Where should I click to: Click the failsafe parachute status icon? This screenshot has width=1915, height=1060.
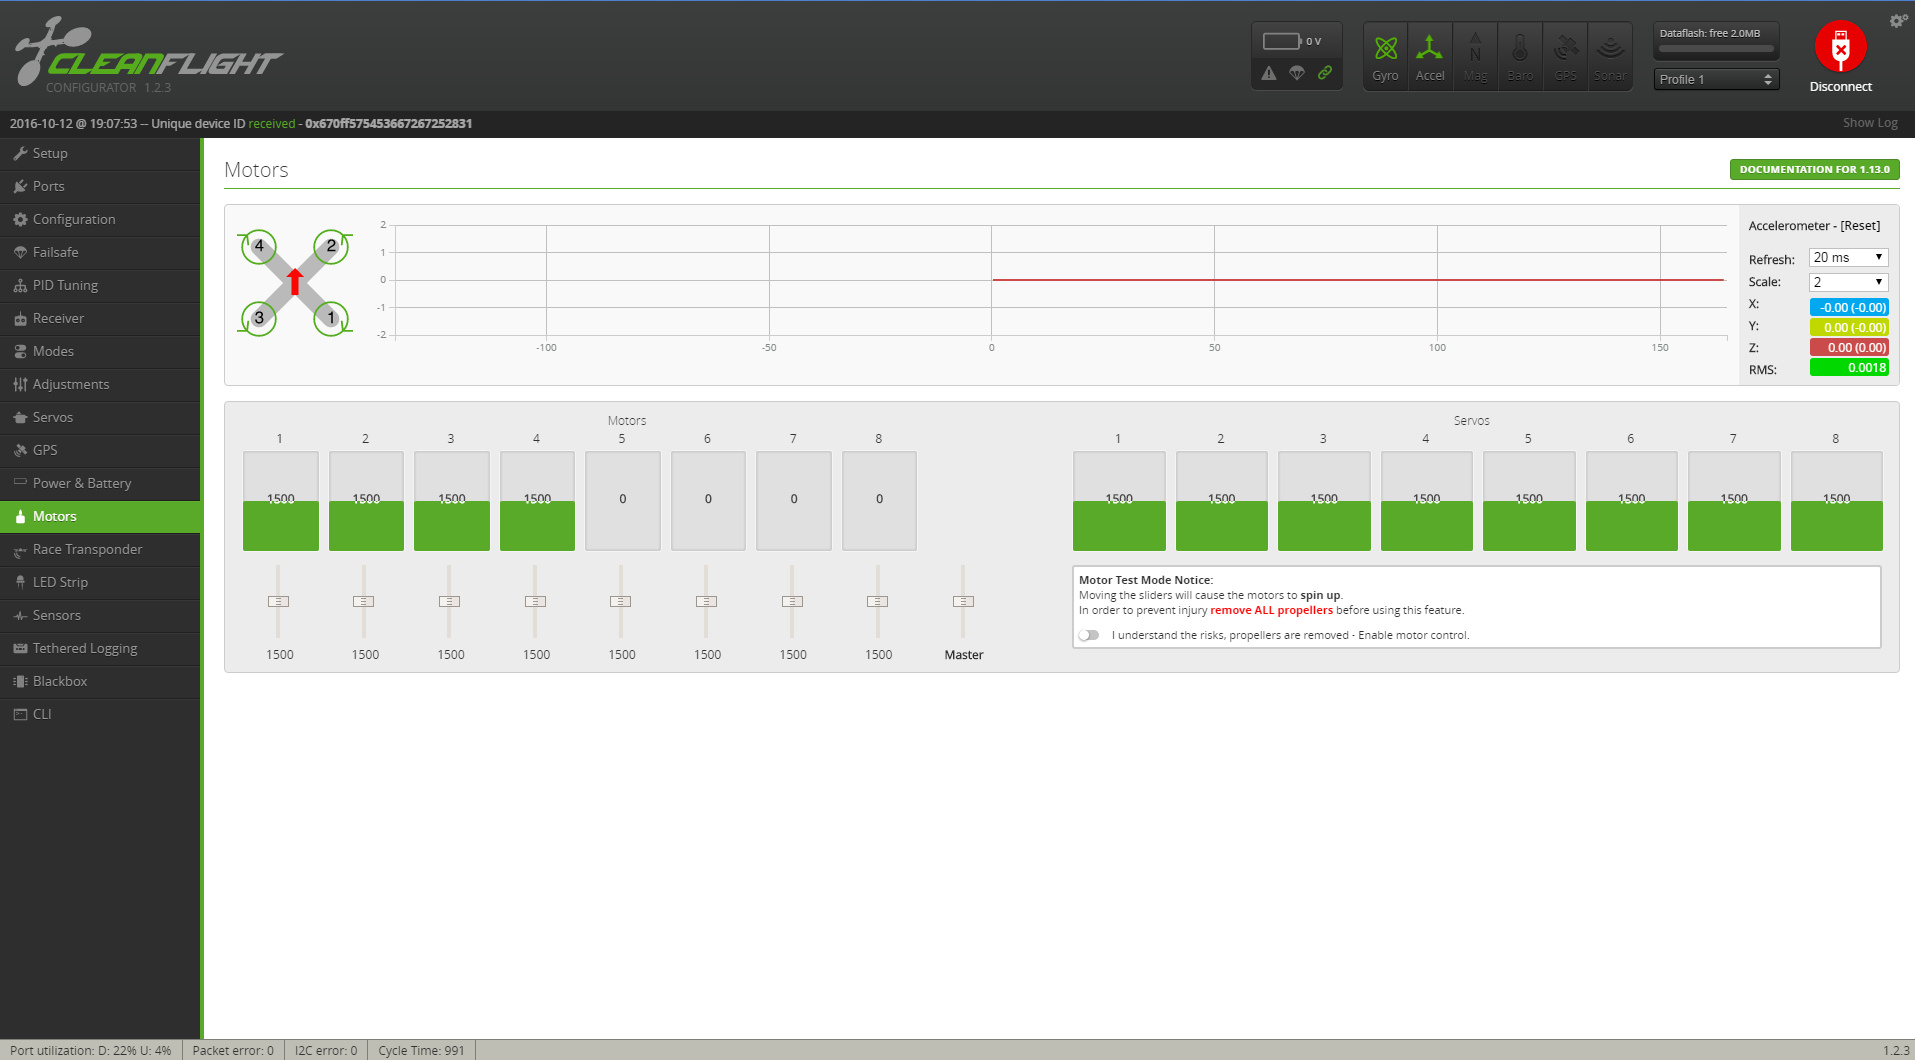pyautogui.click(x=1297, y=73)
